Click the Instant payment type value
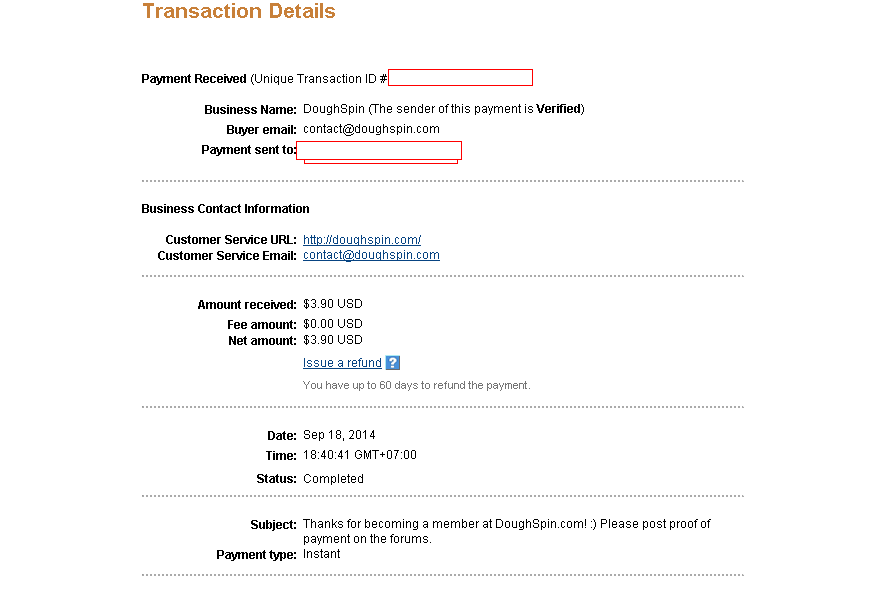The image size is (878, 589). pyautogui.click(x=321, y=554)
